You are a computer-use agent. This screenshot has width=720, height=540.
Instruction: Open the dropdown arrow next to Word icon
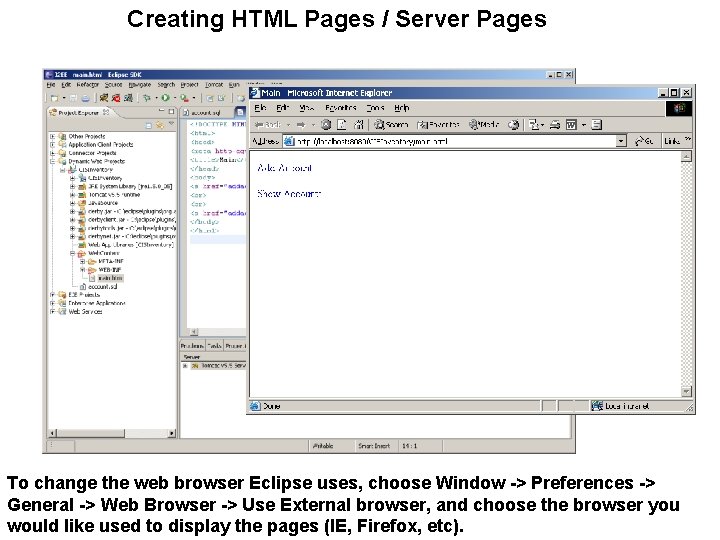click(x=584, y=125)
